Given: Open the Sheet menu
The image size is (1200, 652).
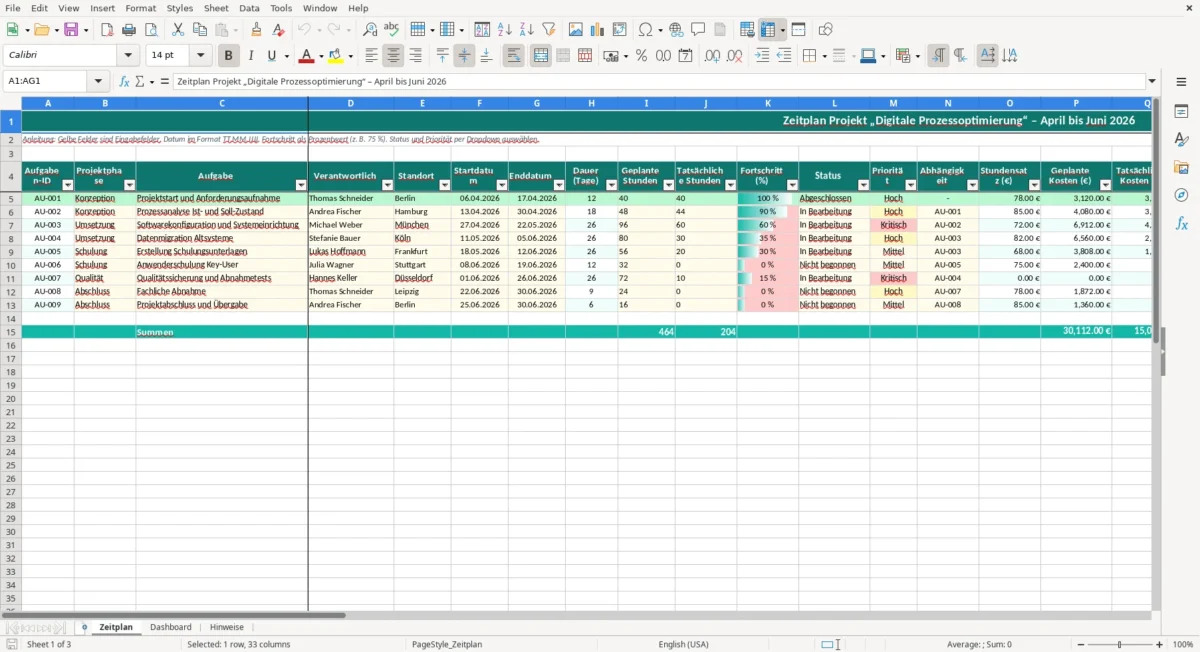Looking at the screenshot, I should click(216, 8).
